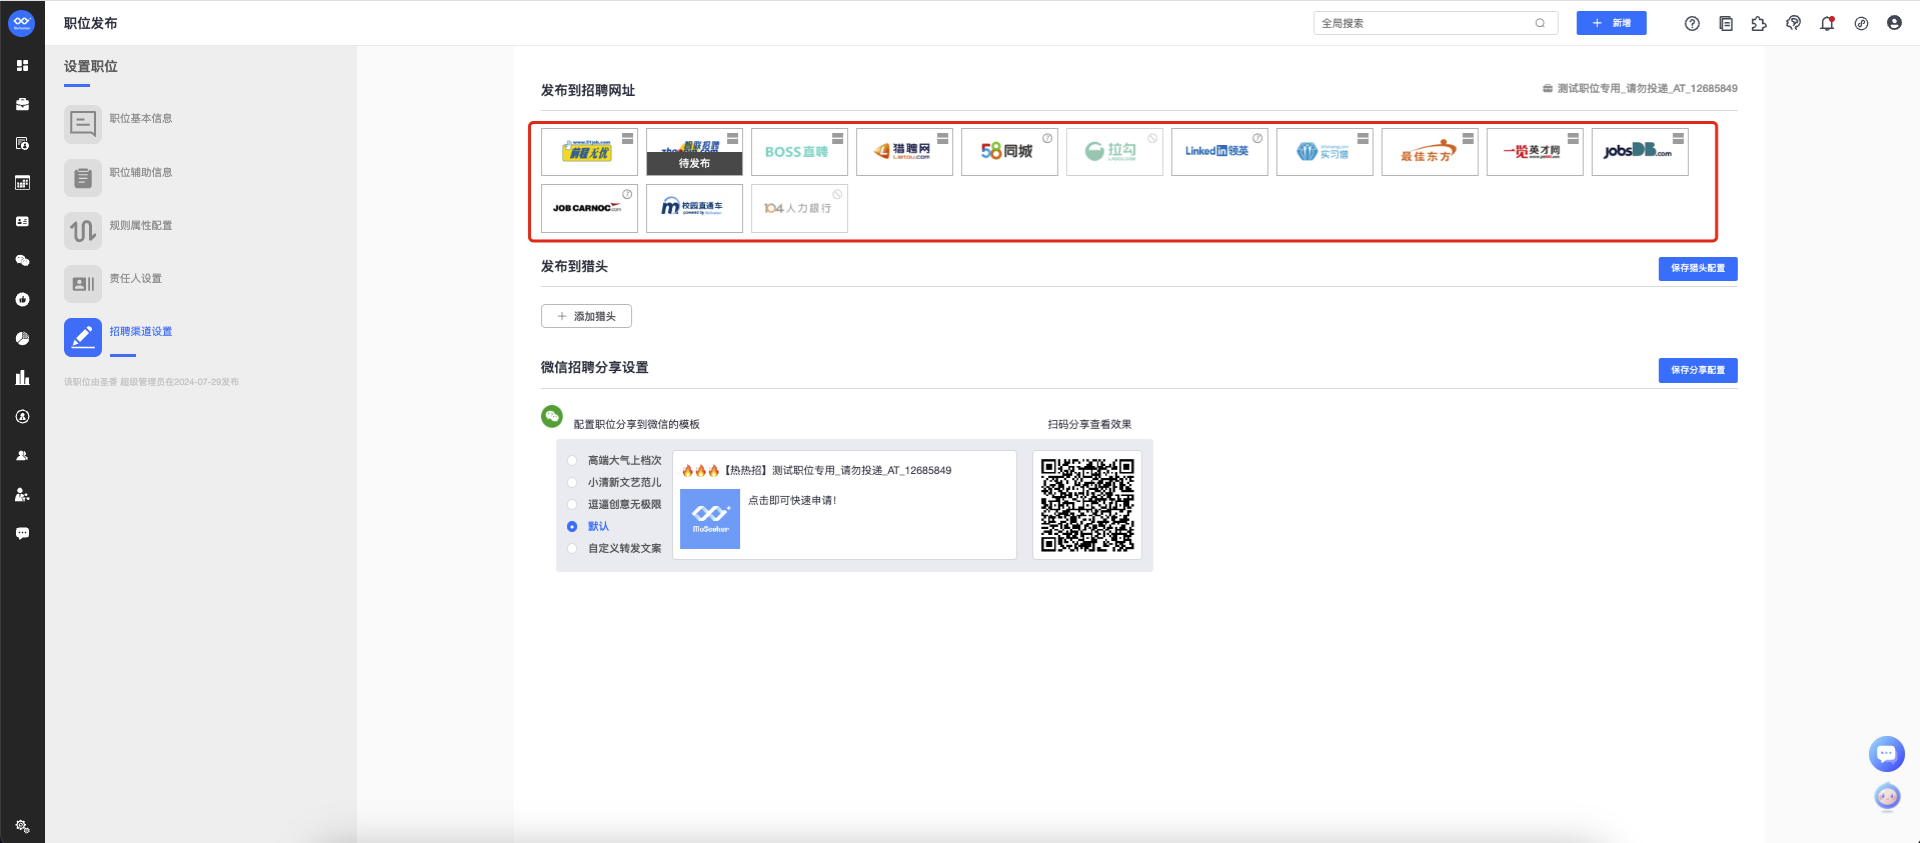Viewport: 1920px width, 843px height.
Task: Click the 待发布 status on 智联招聘 card
Action: click(694, 163)
